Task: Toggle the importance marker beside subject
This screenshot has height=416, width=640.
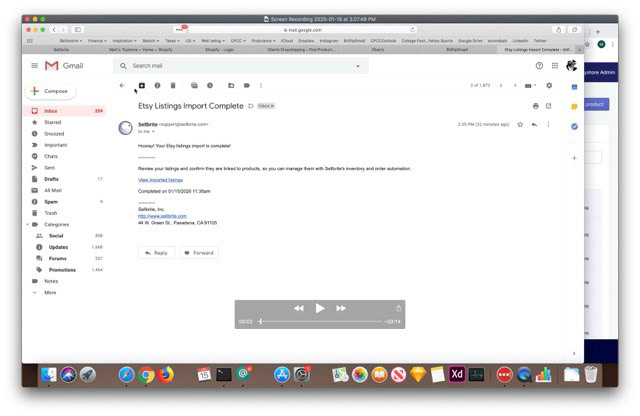Action: click(x=251, y=106)
